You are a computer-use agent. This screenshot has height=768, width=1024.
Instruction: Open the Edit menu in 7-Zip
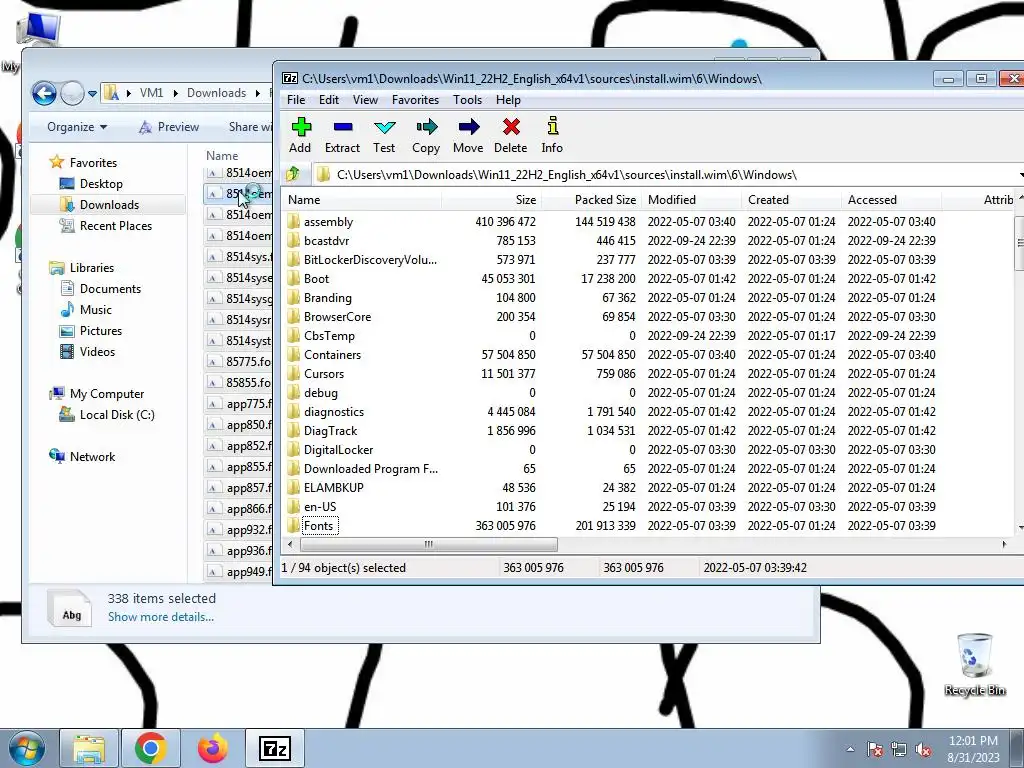pos(328,100)
